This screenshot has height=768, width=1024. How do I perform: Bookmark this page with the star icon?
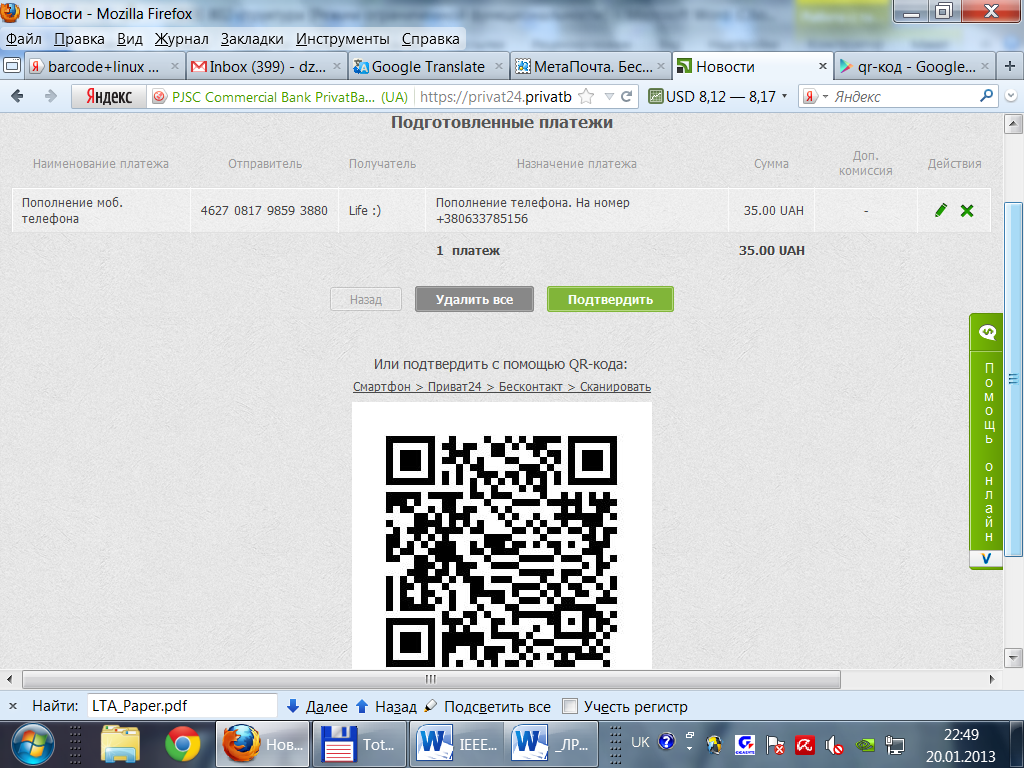(586, 97)
